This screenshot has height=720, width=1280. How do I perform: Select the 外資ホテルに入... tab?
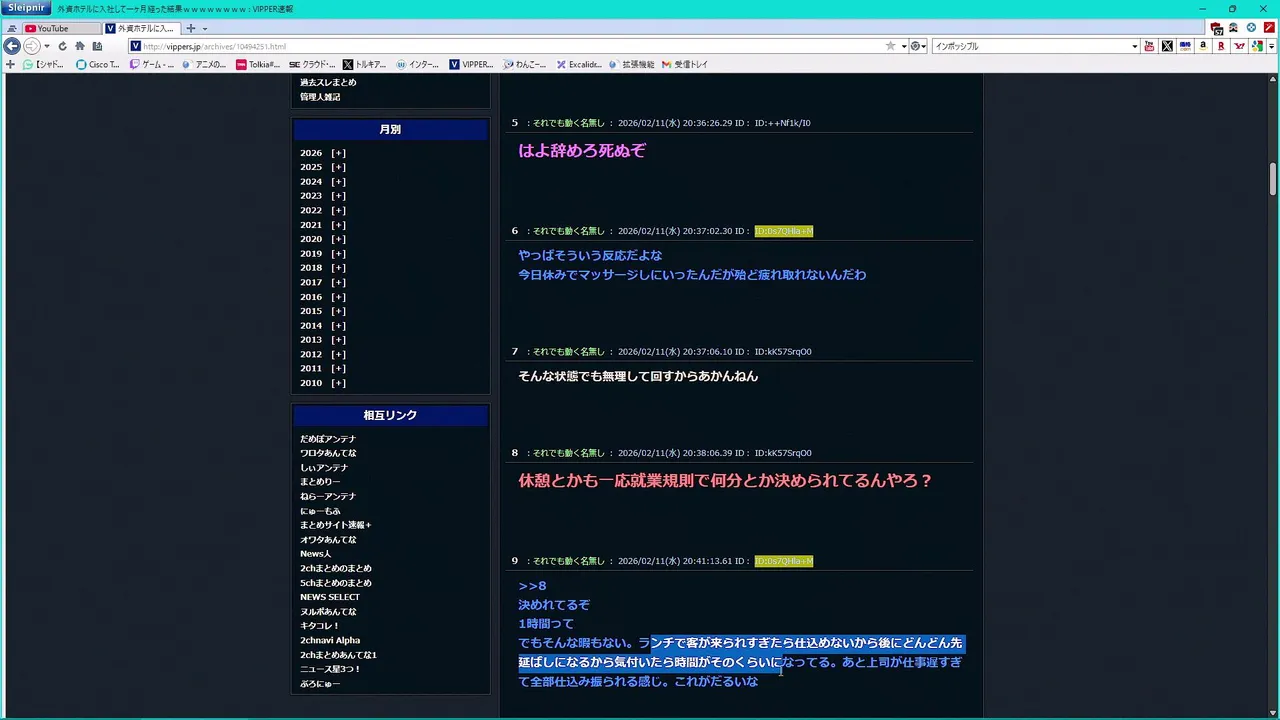pos(140,29)
